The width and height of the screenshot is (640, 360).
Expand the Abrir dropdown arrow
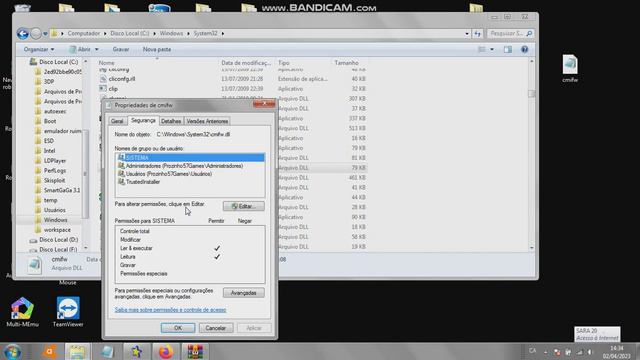pos(97,49)
